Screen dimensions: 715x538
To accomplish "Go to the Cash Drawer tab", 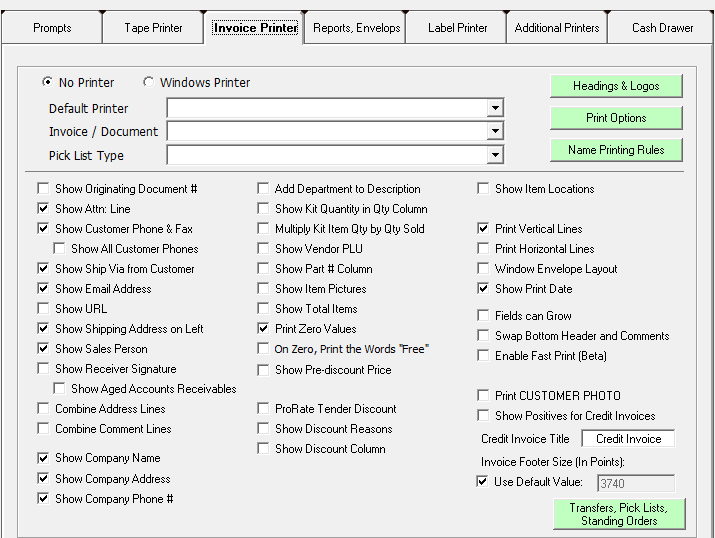I will pyautogui.click(x=662, y=28).
